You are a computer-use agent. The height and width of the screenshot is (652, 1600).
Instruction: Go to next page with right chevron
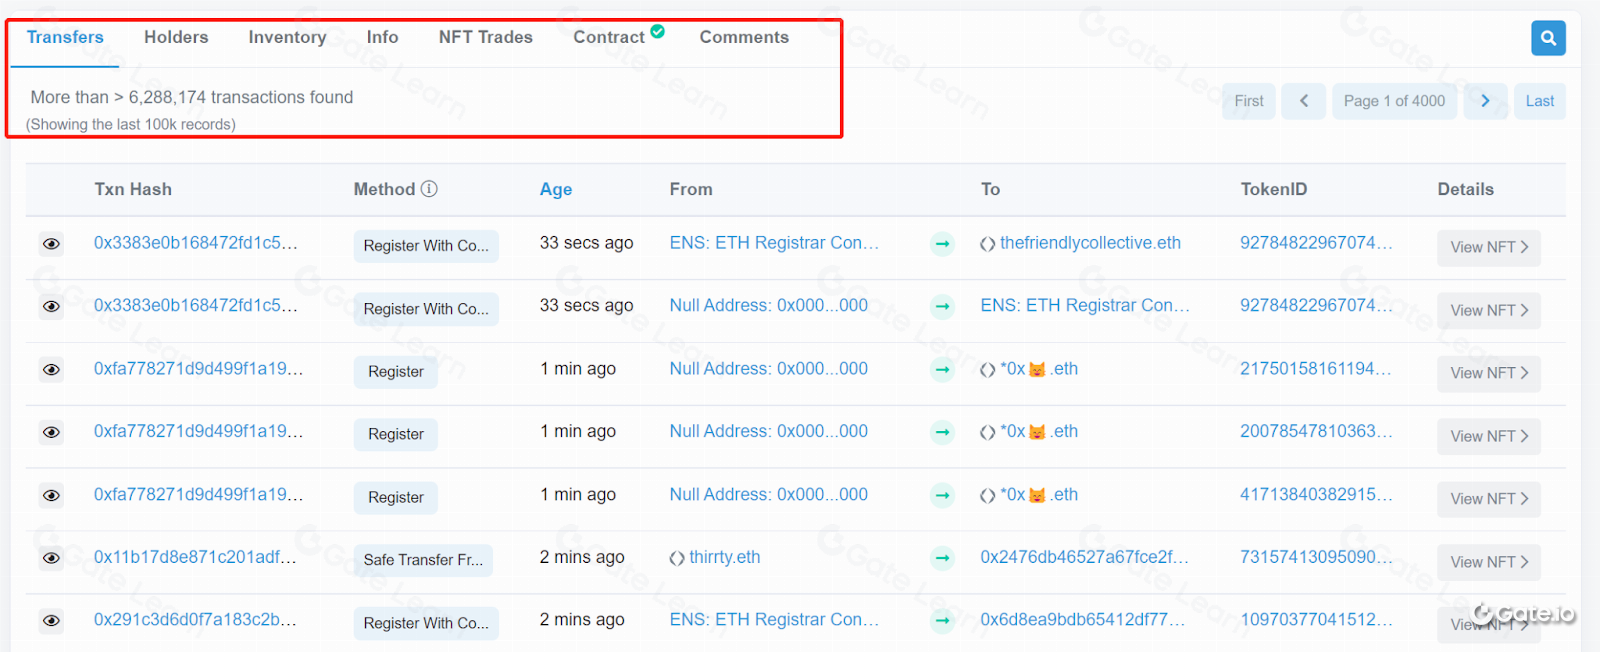click(1485, 101)
